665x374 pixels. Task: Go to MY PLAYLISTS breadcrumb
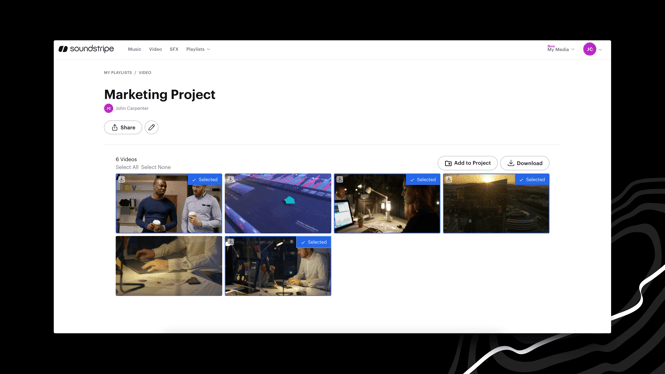point(118,73)
